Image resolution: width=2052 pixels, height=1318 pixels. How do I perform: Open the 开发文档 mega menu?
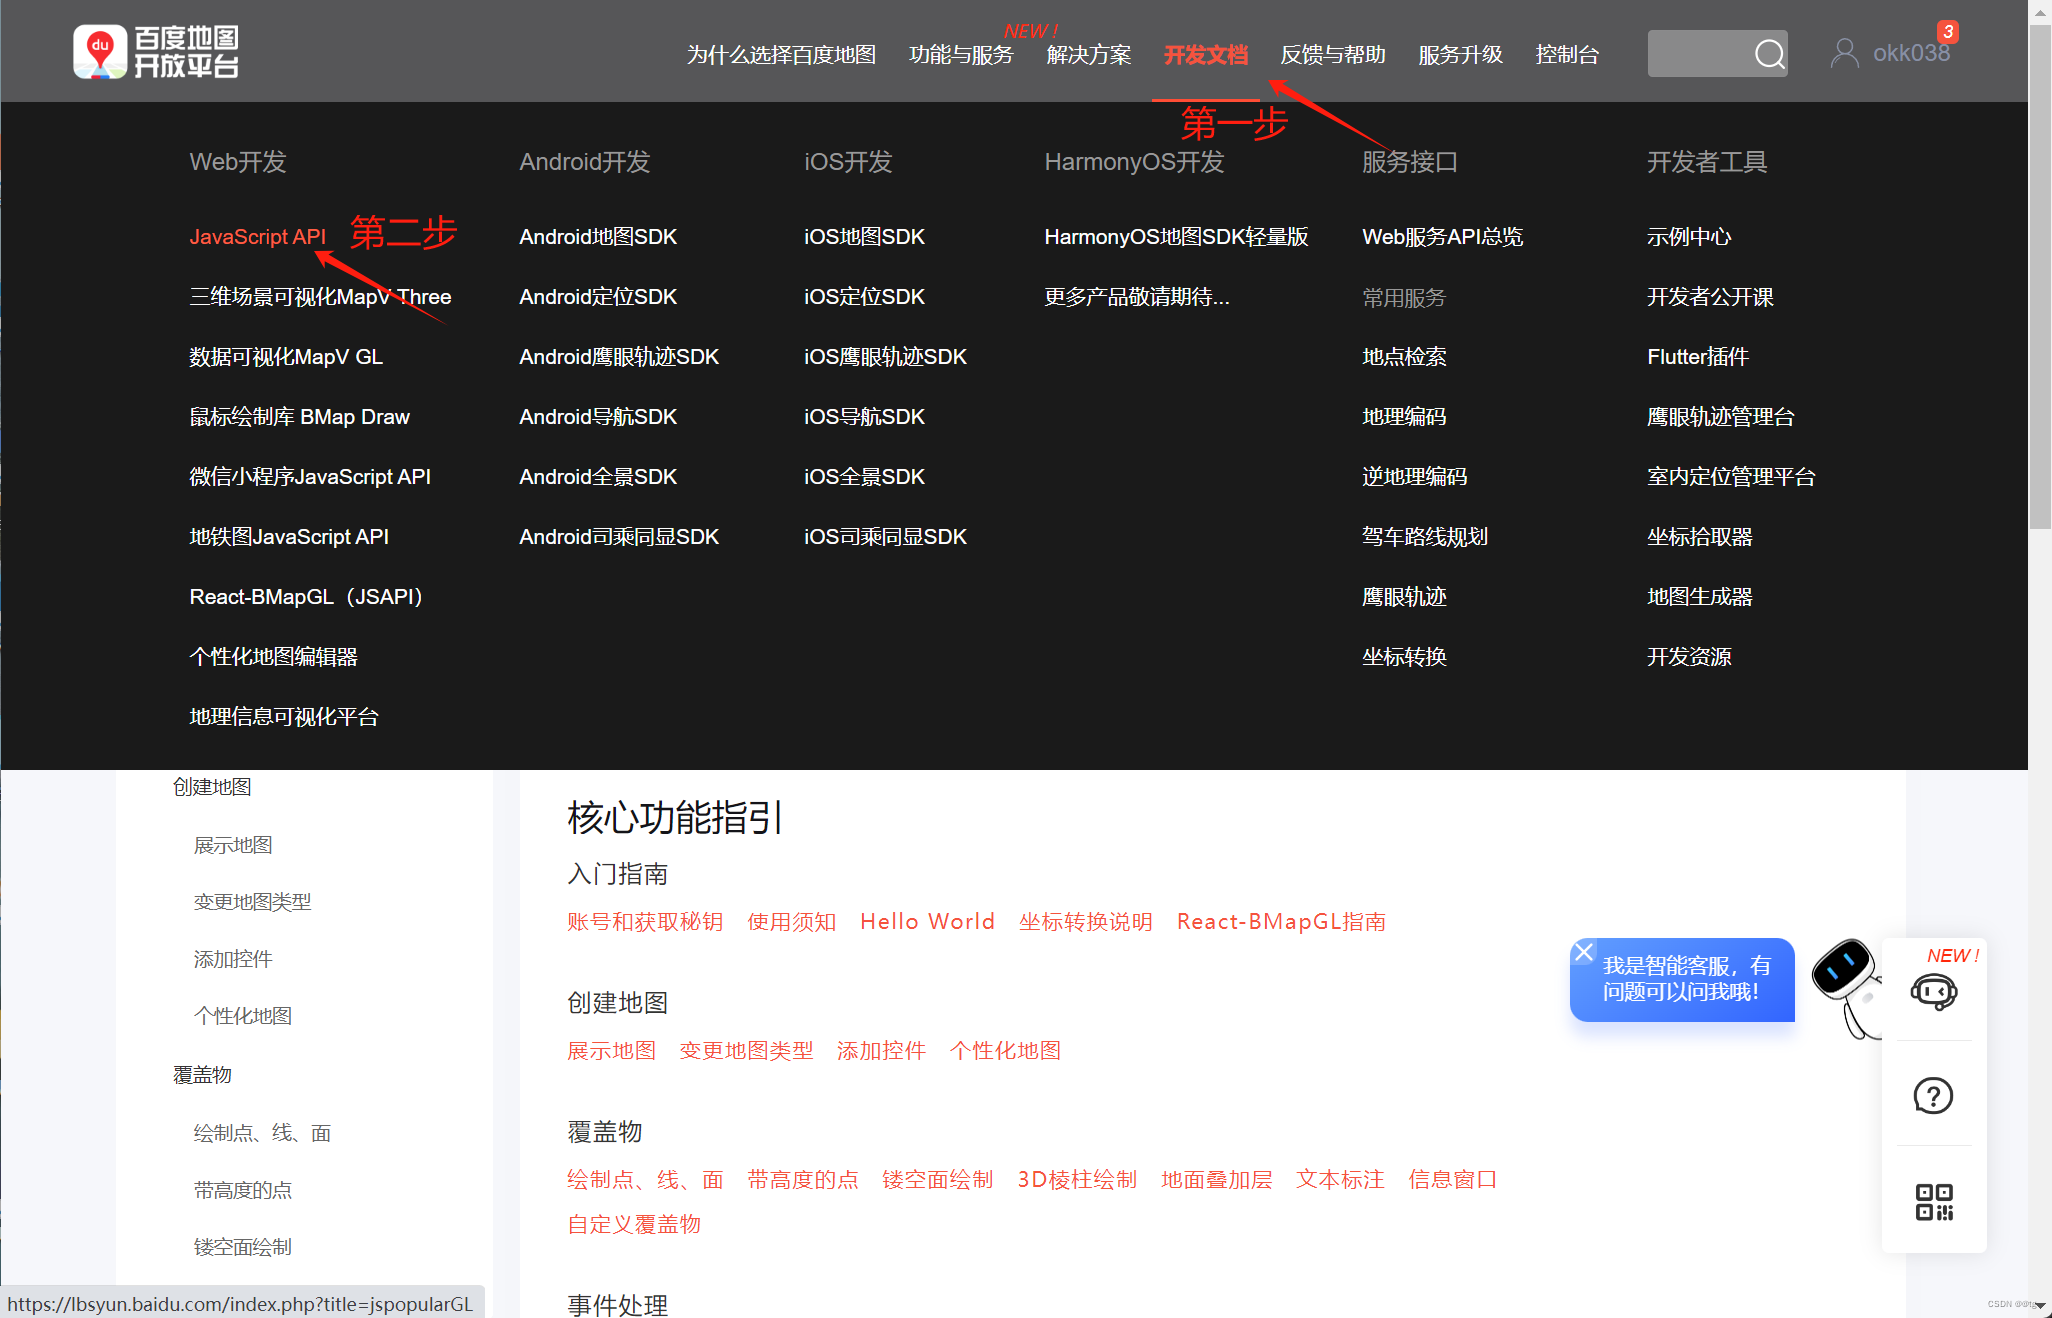pos(1205,55)
